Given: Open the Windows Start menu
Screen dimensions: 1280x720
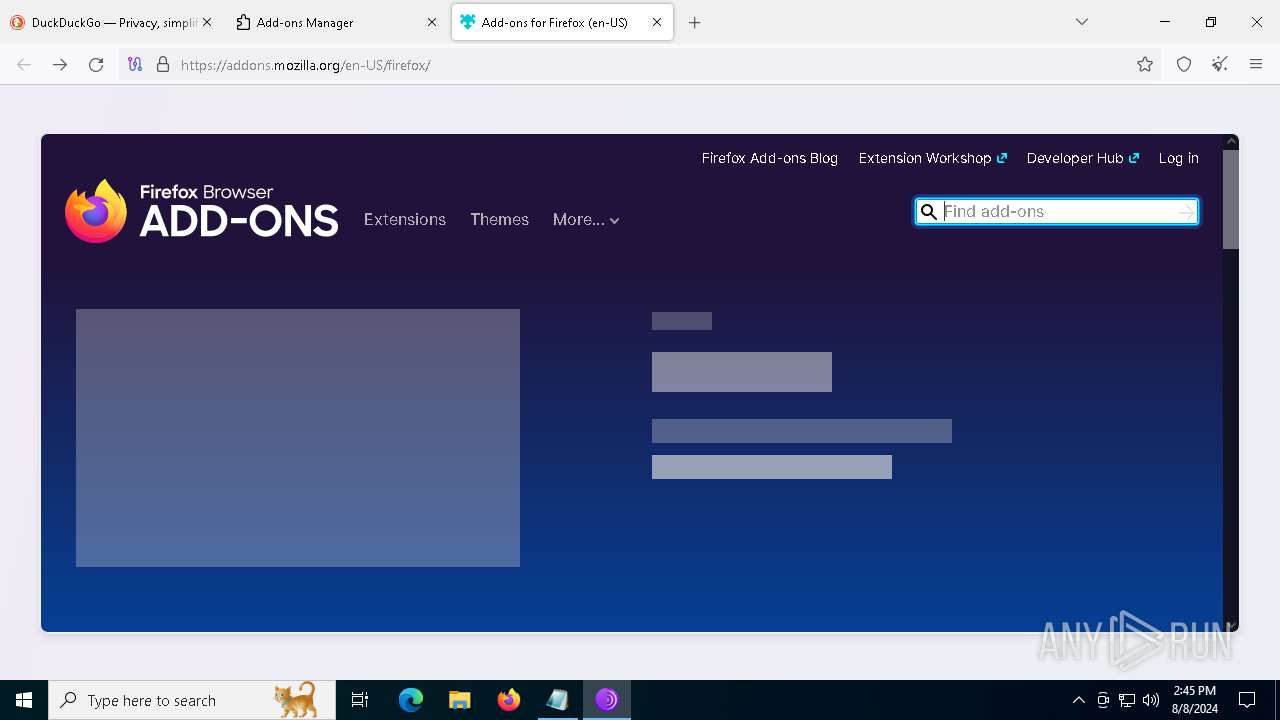Looking at the screenshot, I should 24,700.
